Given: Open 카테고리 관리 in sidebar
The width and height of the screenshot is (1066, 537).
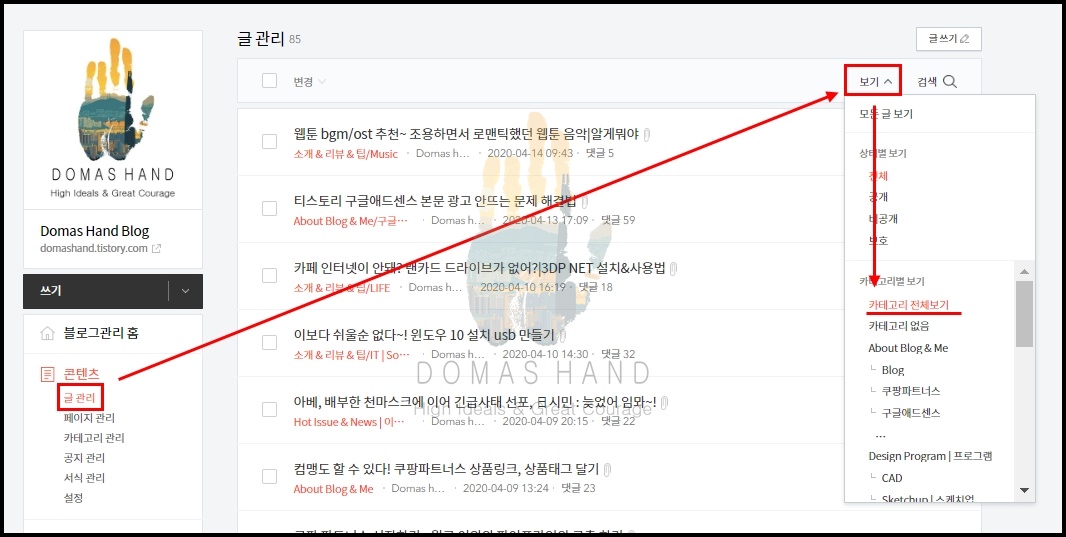Looking at the screenshot, I should point(94,438).
